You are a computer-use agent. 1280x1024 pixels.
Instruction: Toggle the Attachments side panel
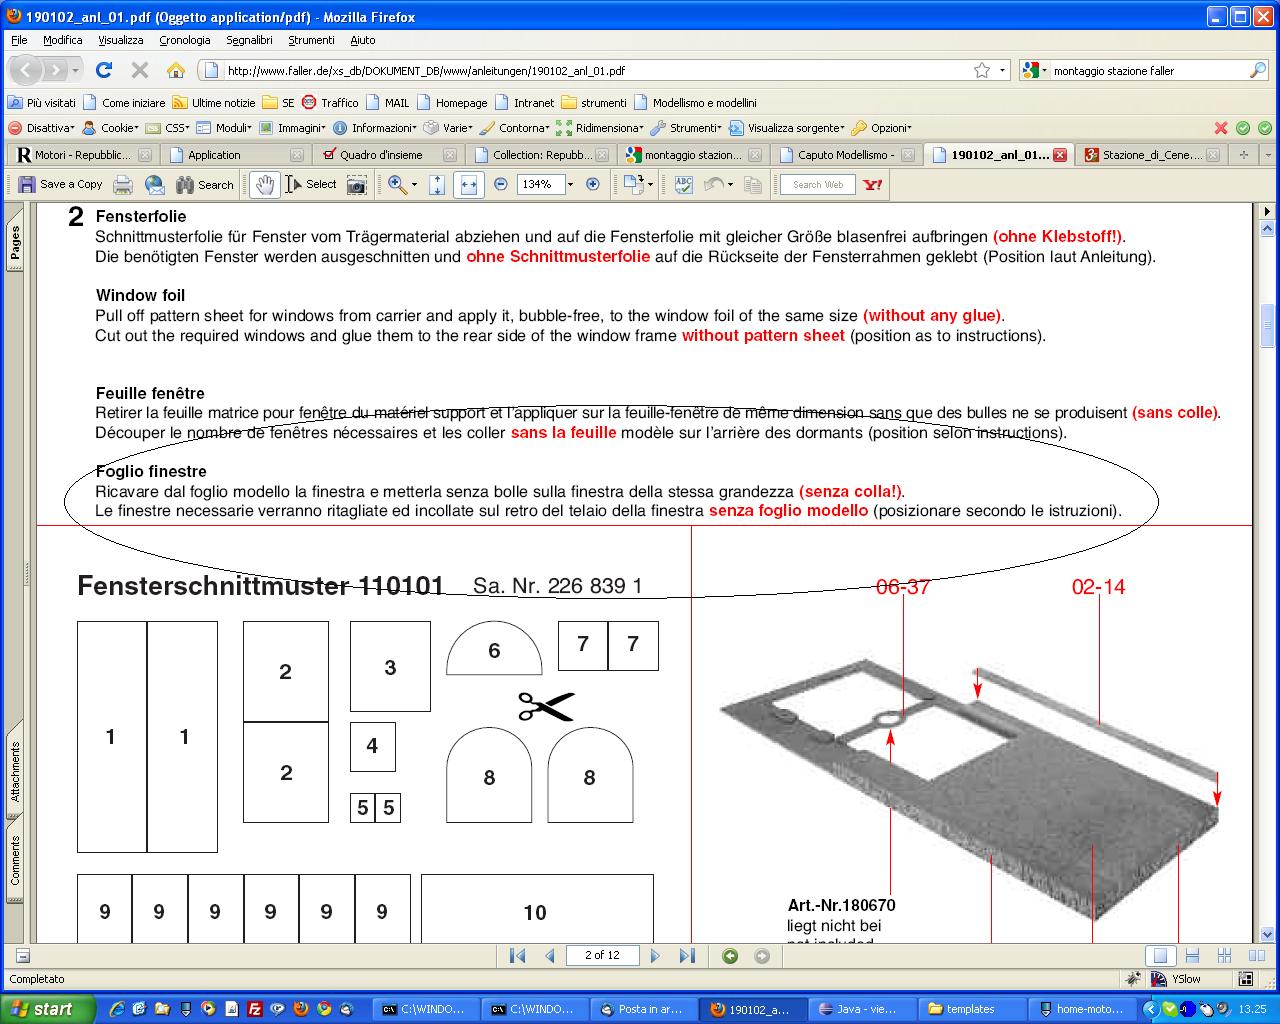coord(15,771)
